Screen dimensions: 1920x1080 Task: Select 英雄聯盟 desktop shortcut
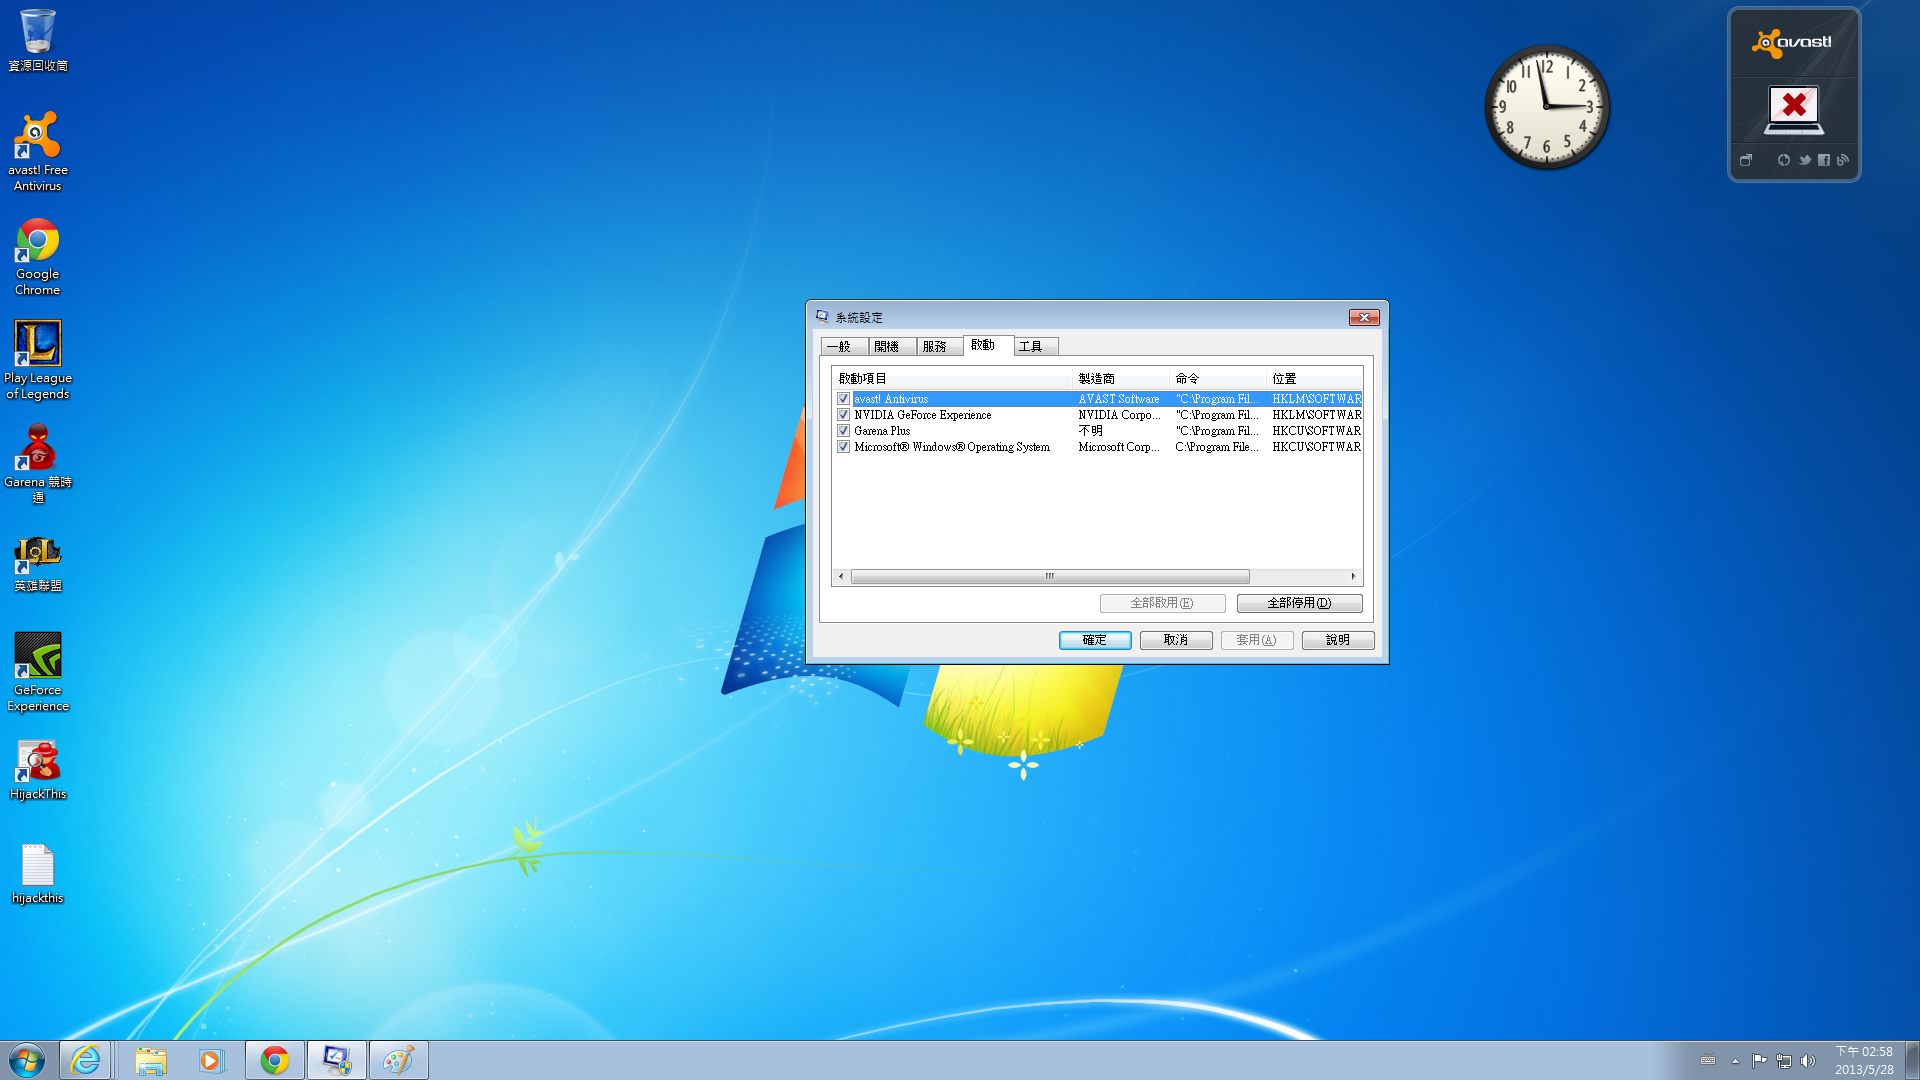[x=38, y=564]
